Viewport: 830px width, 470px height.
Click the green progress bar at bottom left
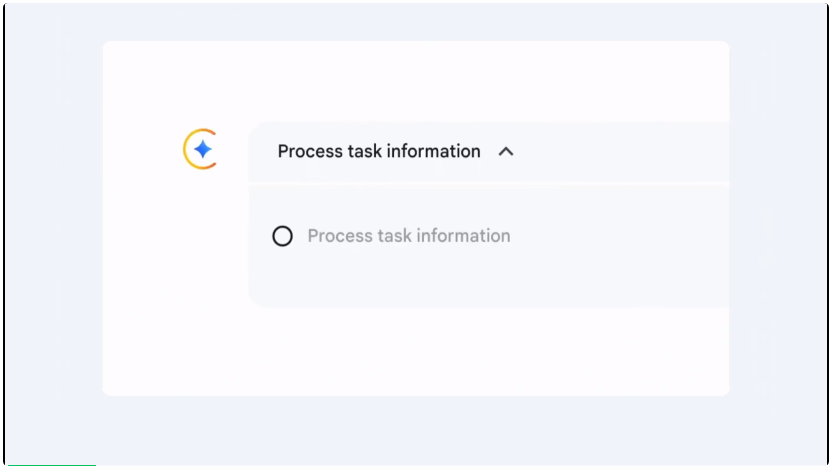coord(50,466)
